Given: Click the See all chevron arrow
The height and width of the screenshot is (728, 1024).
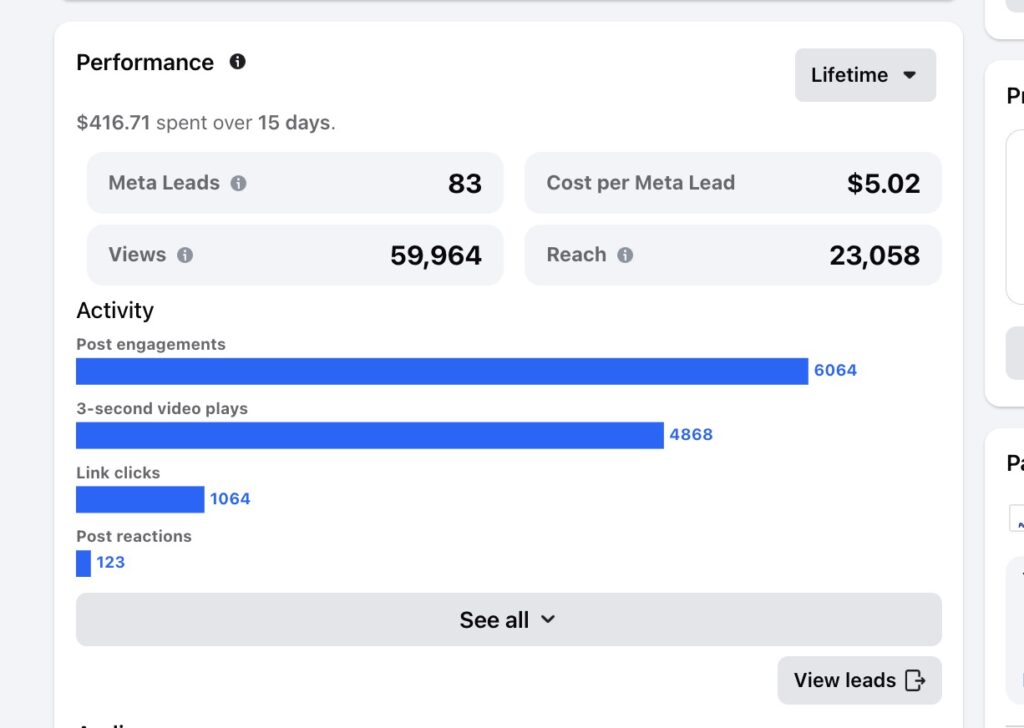Looking at the screenshot, I should click(x=548, y=619).
